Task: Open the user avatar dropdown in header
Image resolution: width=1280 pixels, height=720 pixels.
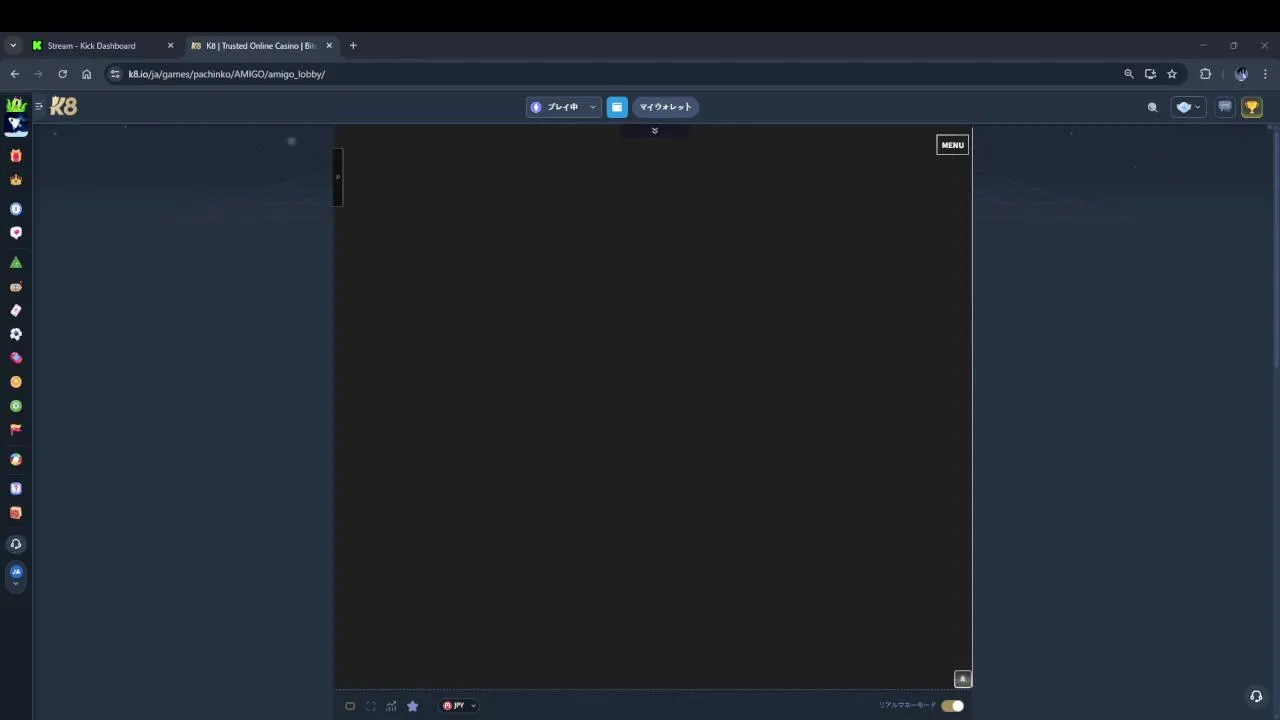Action: point(1188,107)
